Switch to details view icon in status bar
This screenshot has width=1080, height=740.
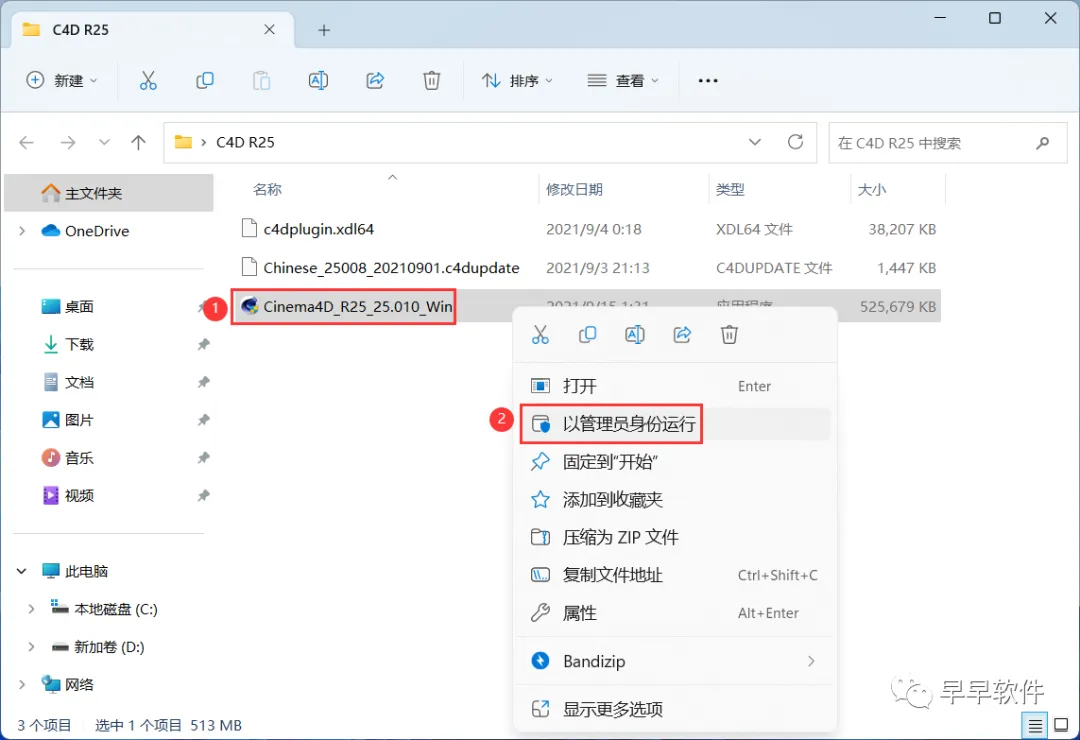(x=1035, y=726)
